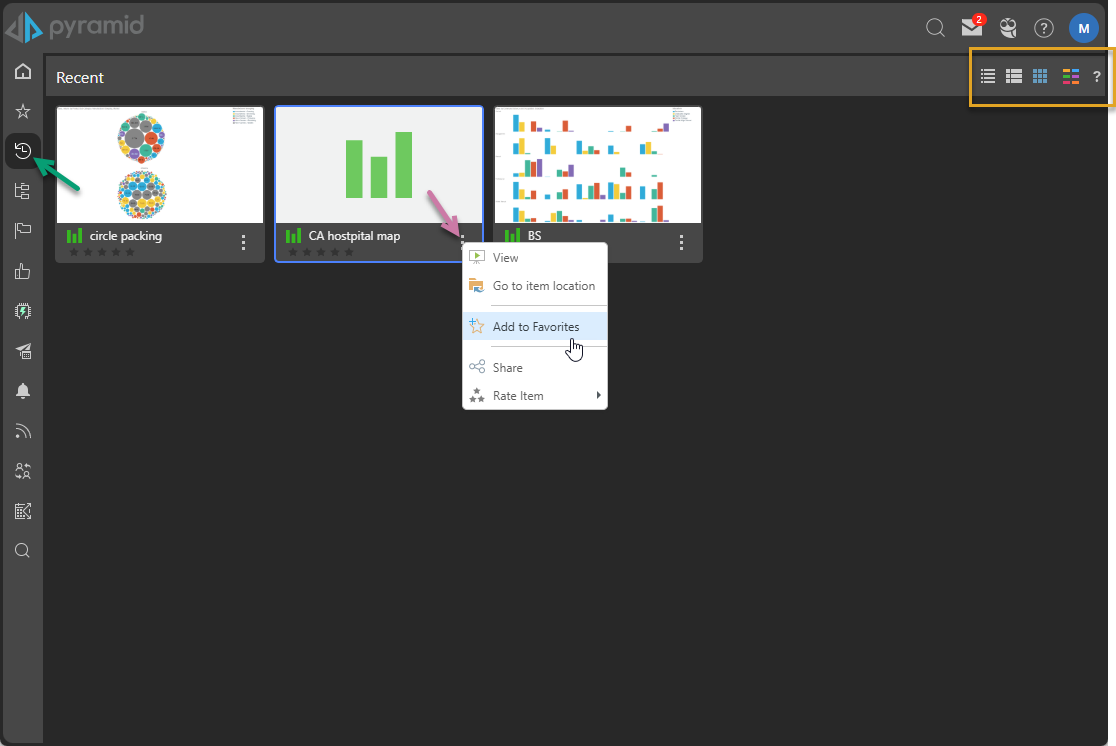Screen dimensions: 1116x746
Task: Choose Go to item location
Action: 543,286
